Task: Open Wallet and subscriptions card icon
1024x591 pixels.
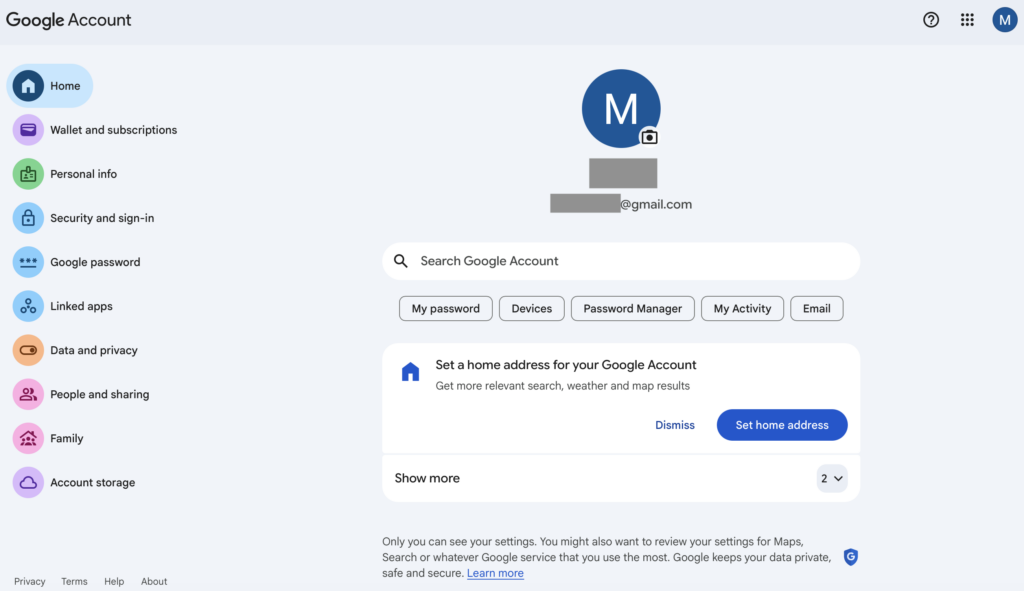Action: (x=28, y=130)
